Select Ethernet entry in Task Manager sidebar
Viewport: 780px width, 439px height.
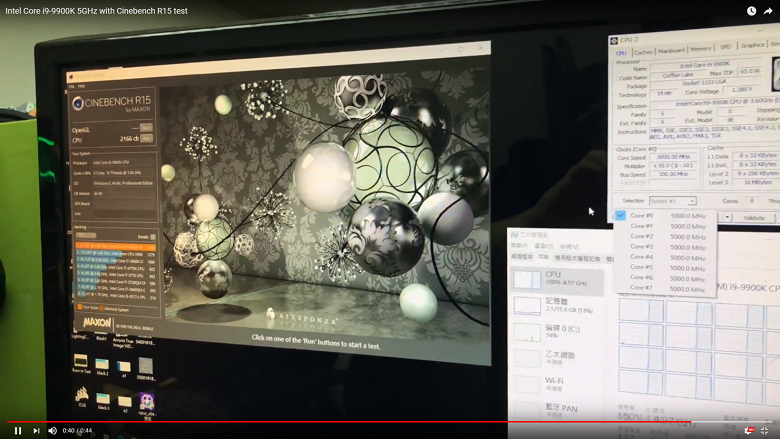pyautogui.click(x=557, y=358)
